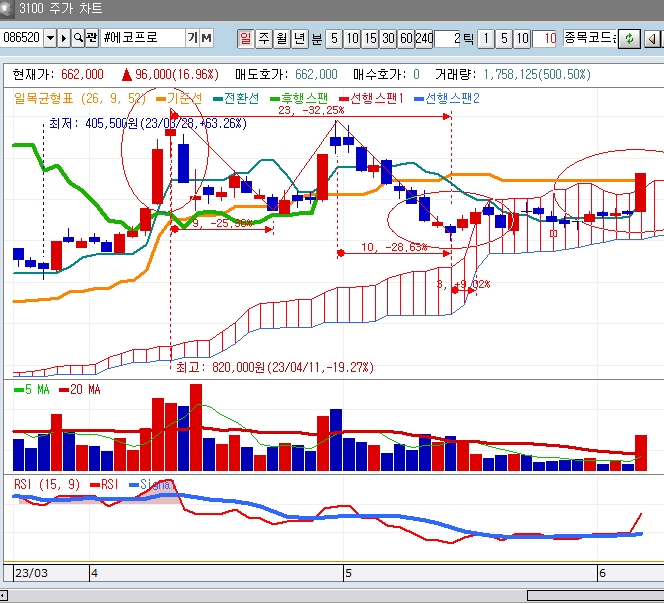664x604 pixels.
Task: Toggle the 주 weekly chart period
Action: 263,38
